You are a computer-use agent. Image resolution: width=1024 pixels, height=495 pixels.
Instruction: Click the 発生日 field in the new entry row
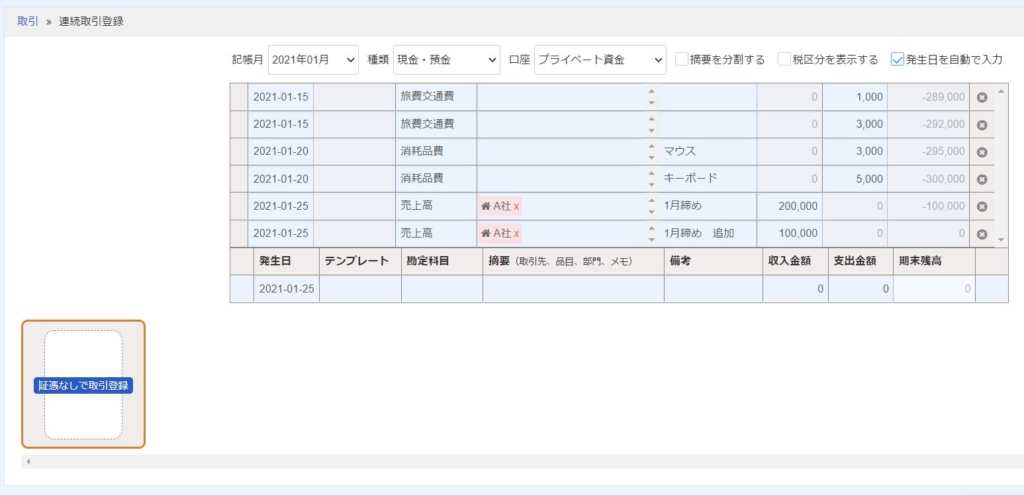coord(286,289)
